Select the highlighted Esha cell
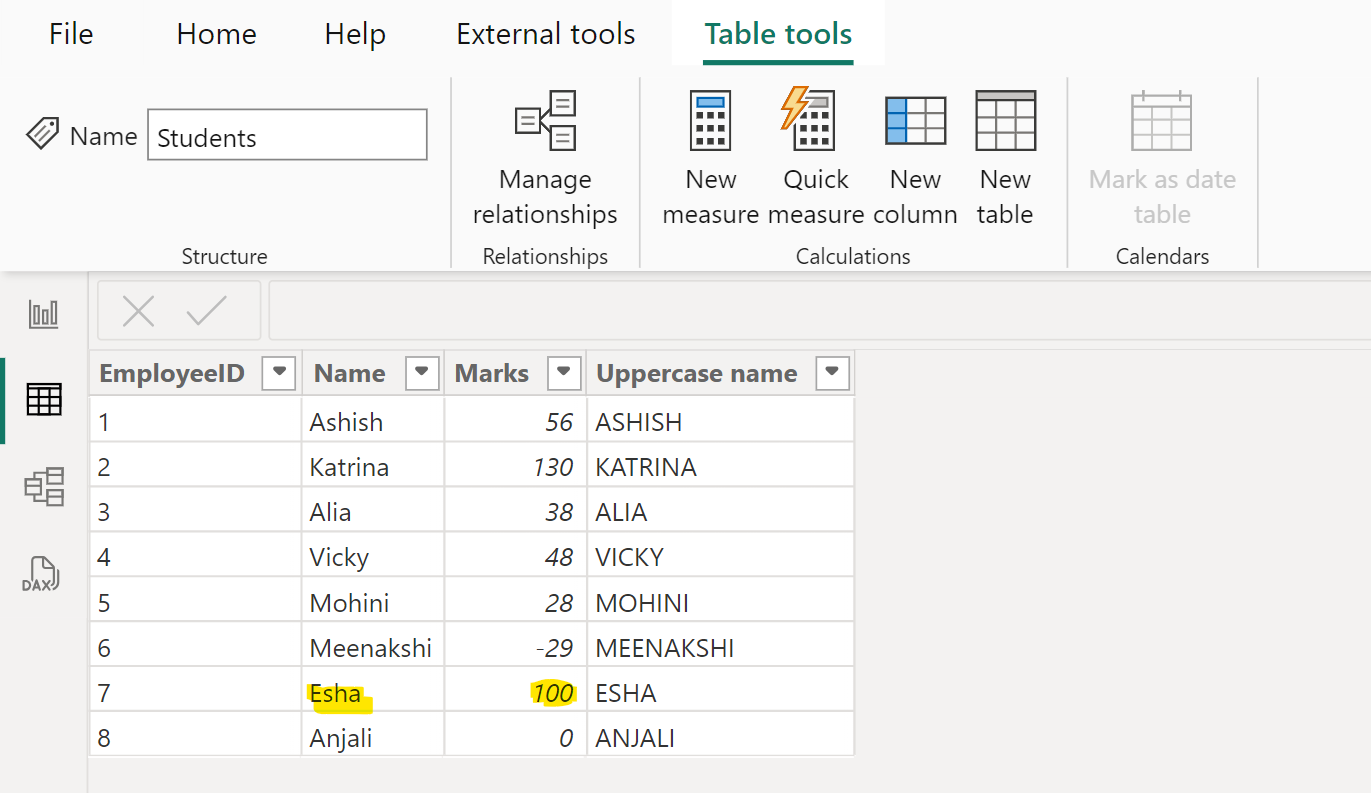1371x793 pixels. pos(337,691)
